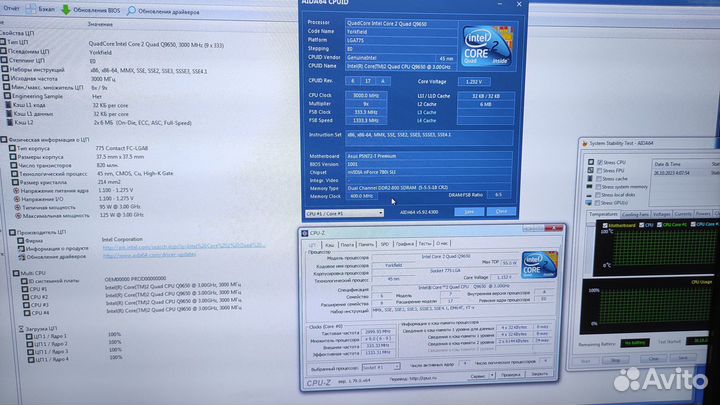The width and height of the screenshot is (720, 405).
Task: Click the Бэкап toolbar icon
Action: 31,9
